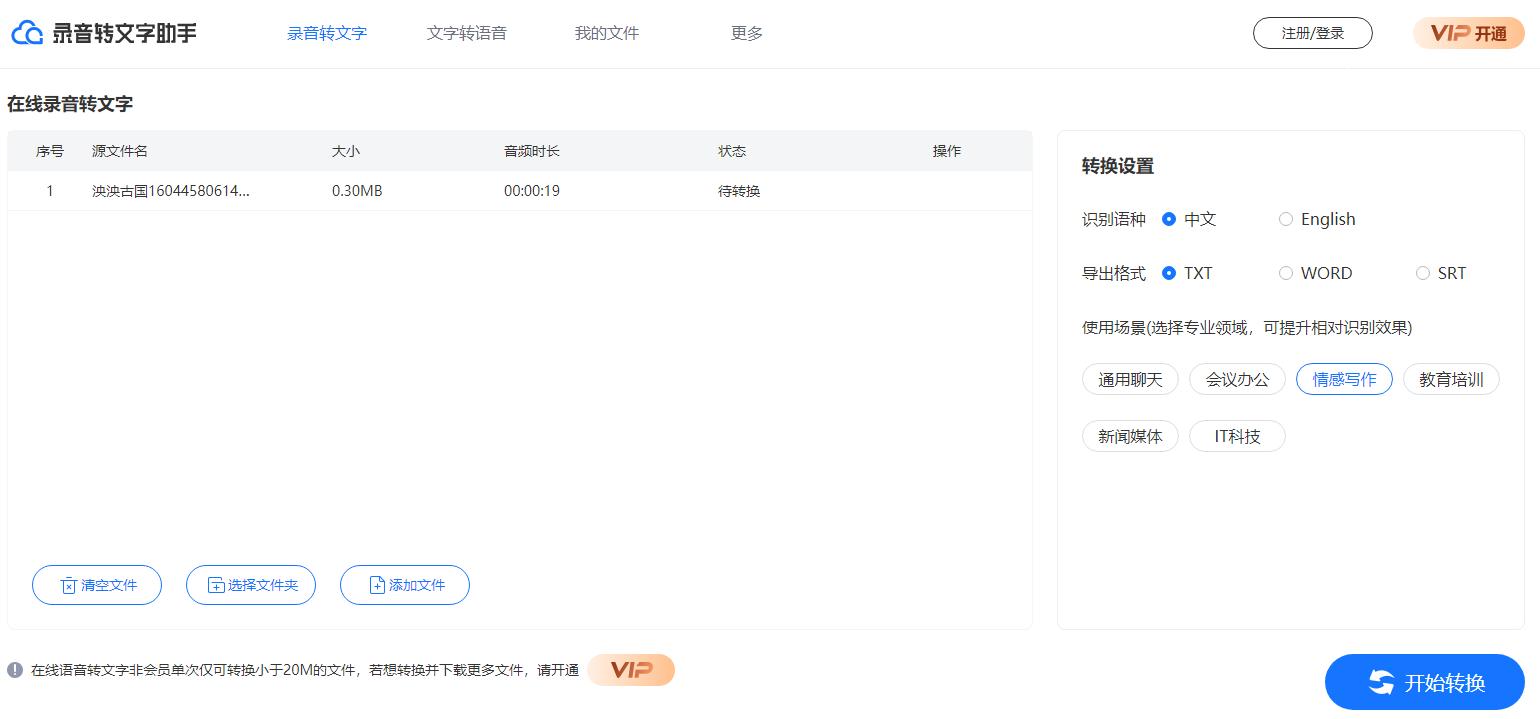Click the 开始转换 button
Image resolution: width=1540 pixels, height=719 pixels.
(x=1424, y=682)
